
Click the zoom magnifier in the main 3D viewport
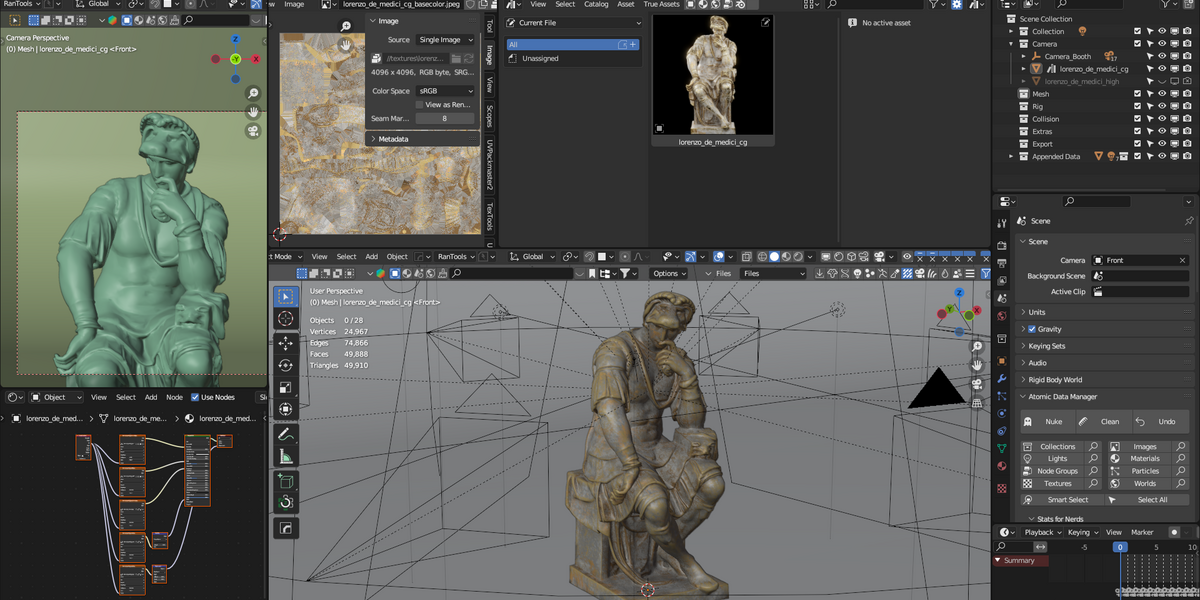(x=977, y=347)
